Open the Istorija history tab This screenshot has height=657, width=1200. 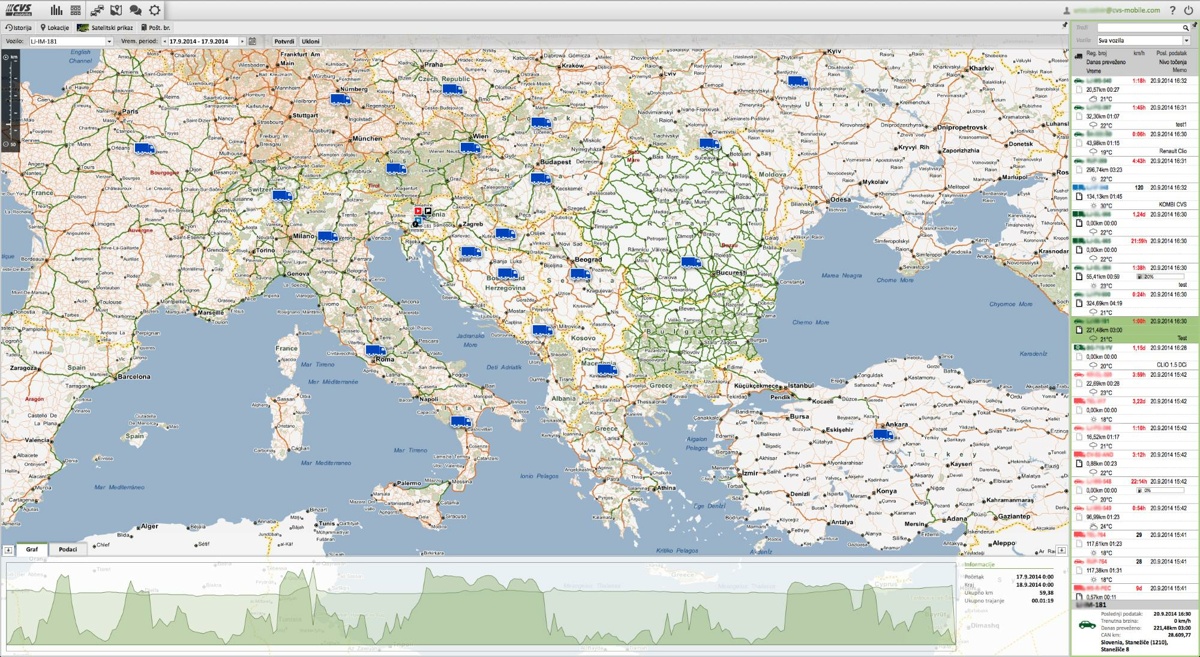(20, 28)
